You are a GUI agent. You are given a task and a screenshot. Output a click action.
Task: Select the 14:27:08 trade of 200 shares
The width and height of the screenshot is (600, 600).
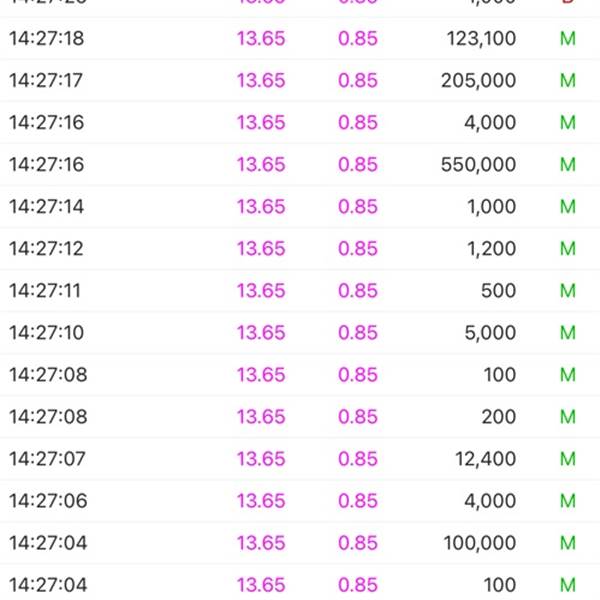click(x=300, y=417)
